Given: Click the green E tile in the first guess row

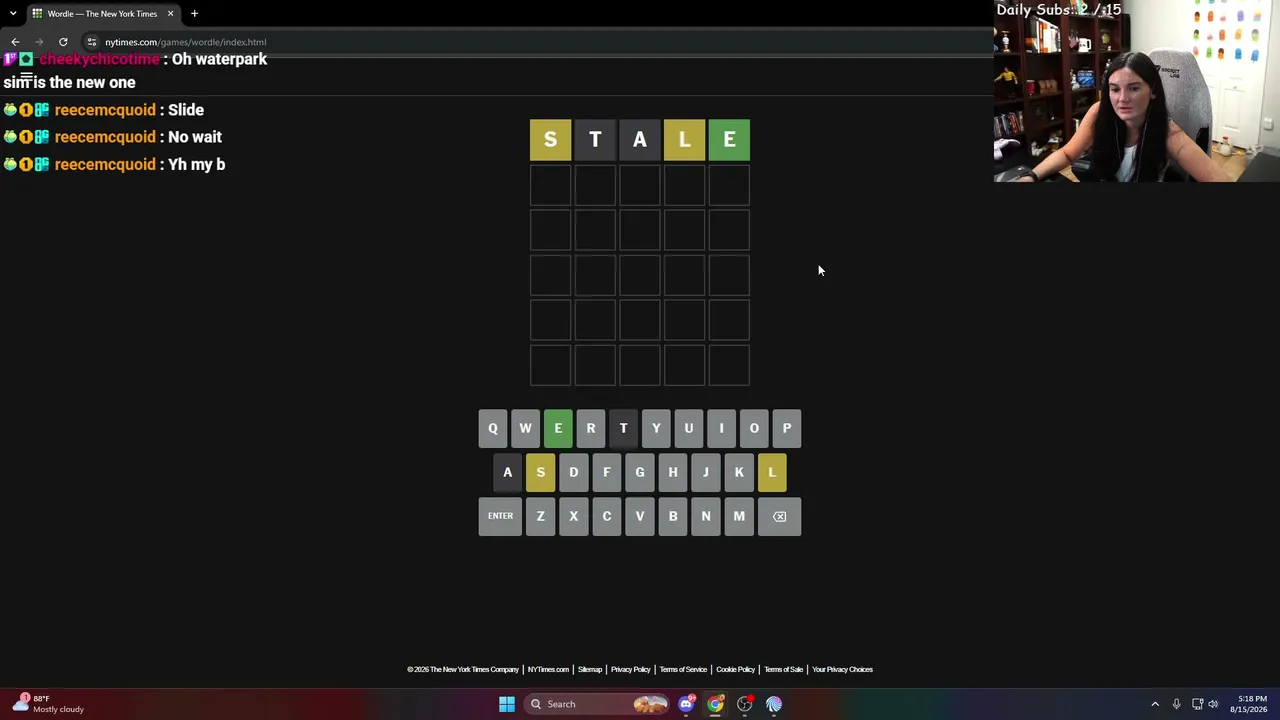Looking at the screenshot, I should click(x=729, y=140).
